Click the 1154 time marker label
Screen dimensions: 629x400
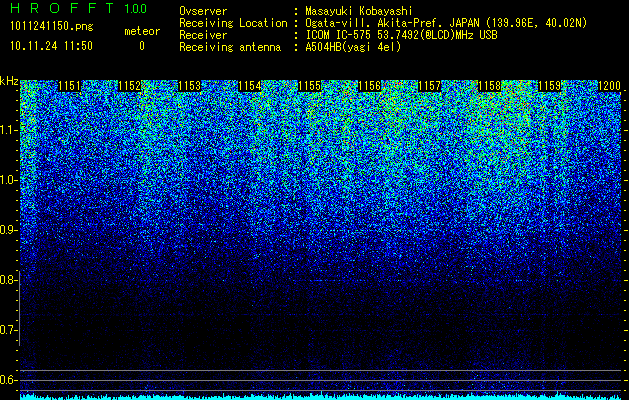tap(250, 86)
